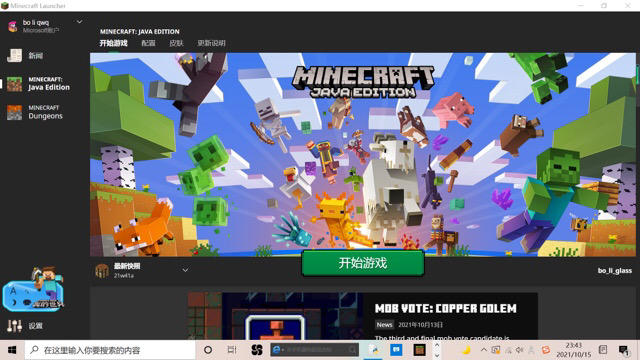Click the input mode indicator tray icon
The height and width of the screenshot is (360, 640).
click(602, 350)
